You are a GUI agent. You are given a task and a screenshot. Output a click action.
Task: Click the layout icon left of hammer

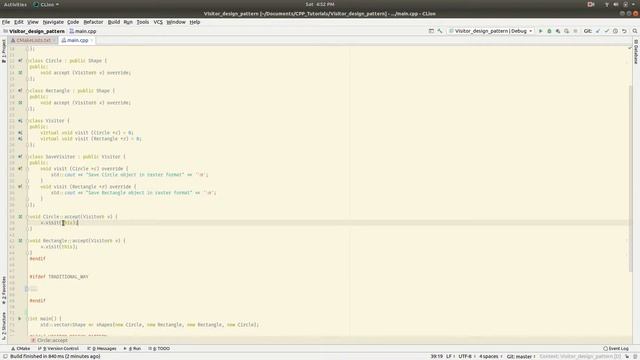pos(431,31)
